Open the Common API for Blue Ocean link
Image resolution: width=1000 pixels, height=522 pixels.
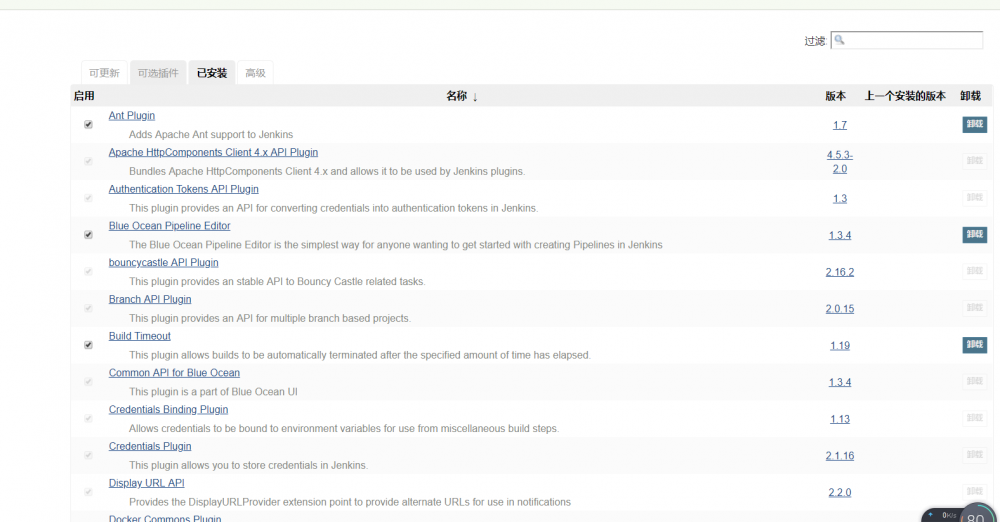point(174,373)
